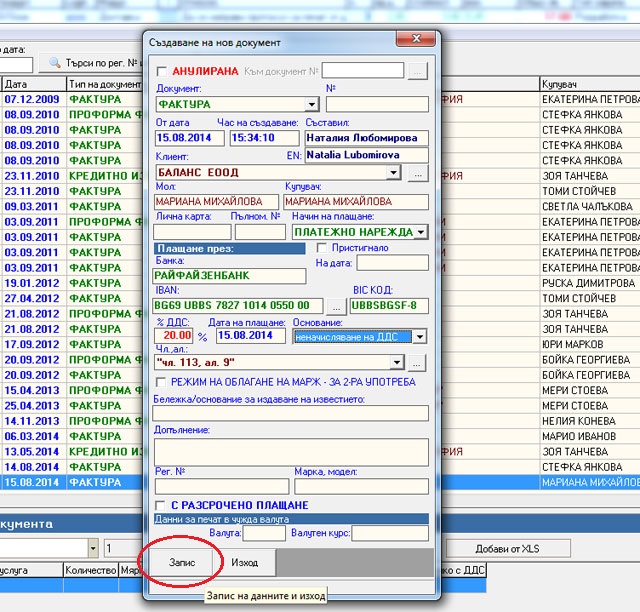Click the Запис save button

pos(181,562)
